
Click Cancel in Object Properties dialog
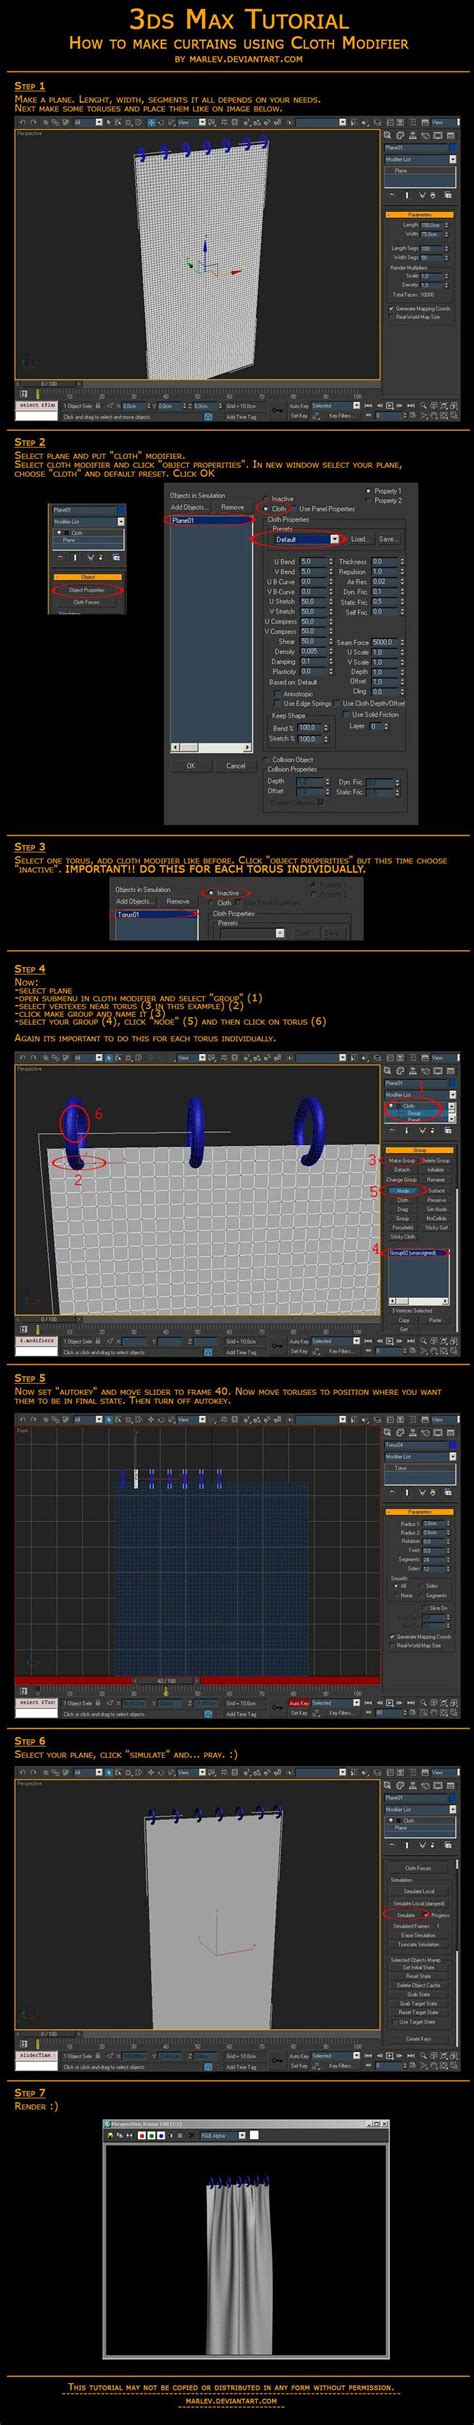[236, 765]
